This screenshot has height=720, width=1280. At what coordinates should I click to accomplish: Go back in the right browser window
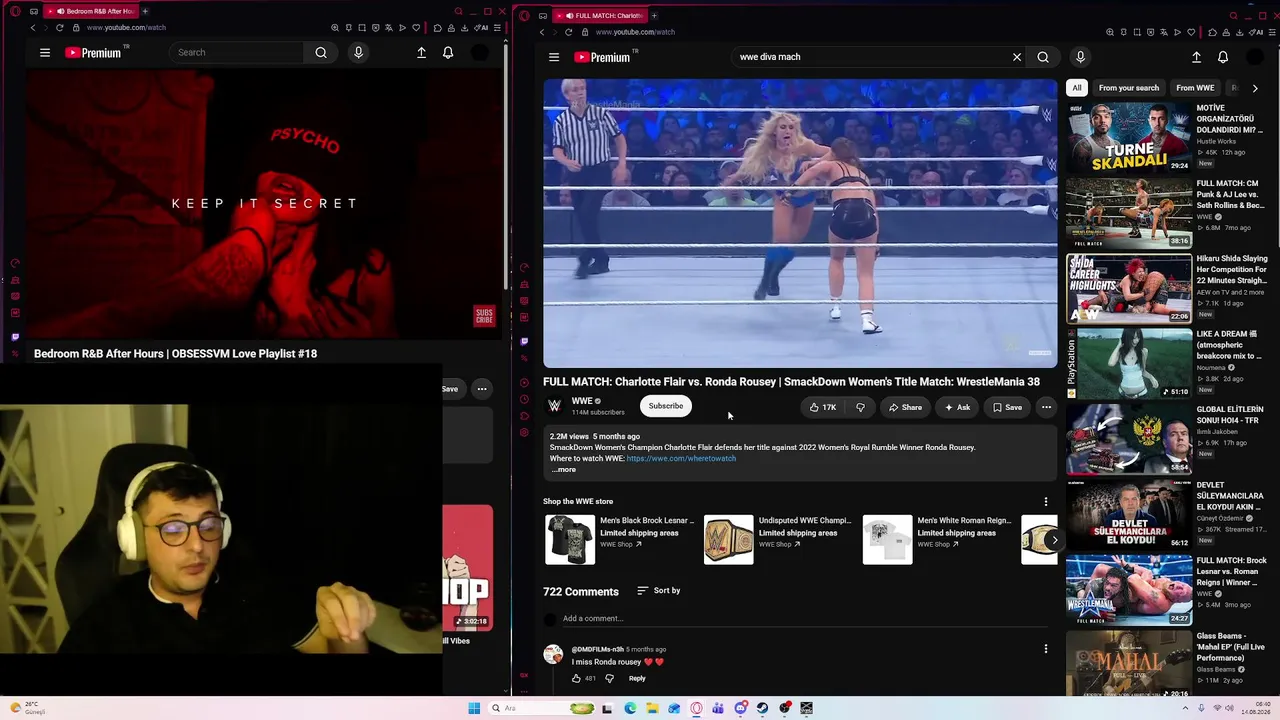[x=542, y=32]
